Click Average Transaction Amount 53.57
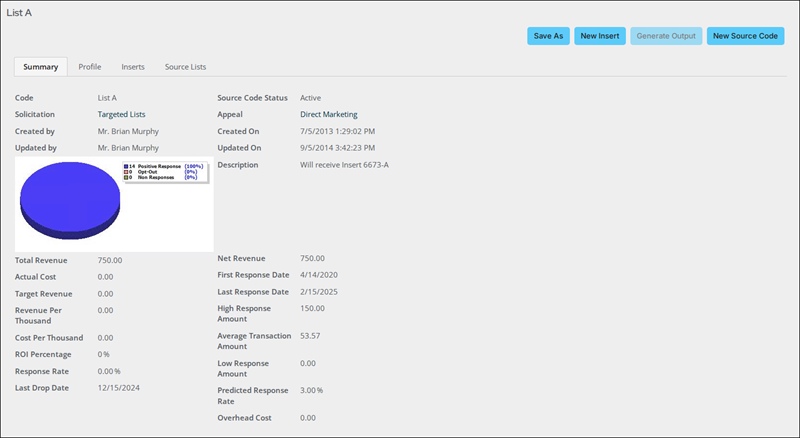This screenshot has height=438, width=800. point(310,336)
